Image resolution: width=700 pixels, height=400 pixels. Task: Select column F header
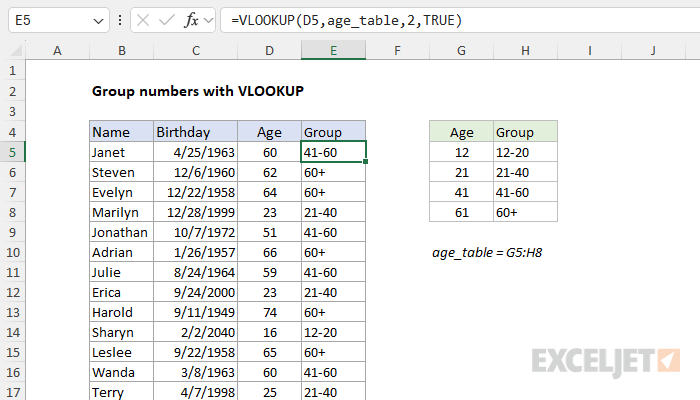(397, 50)
